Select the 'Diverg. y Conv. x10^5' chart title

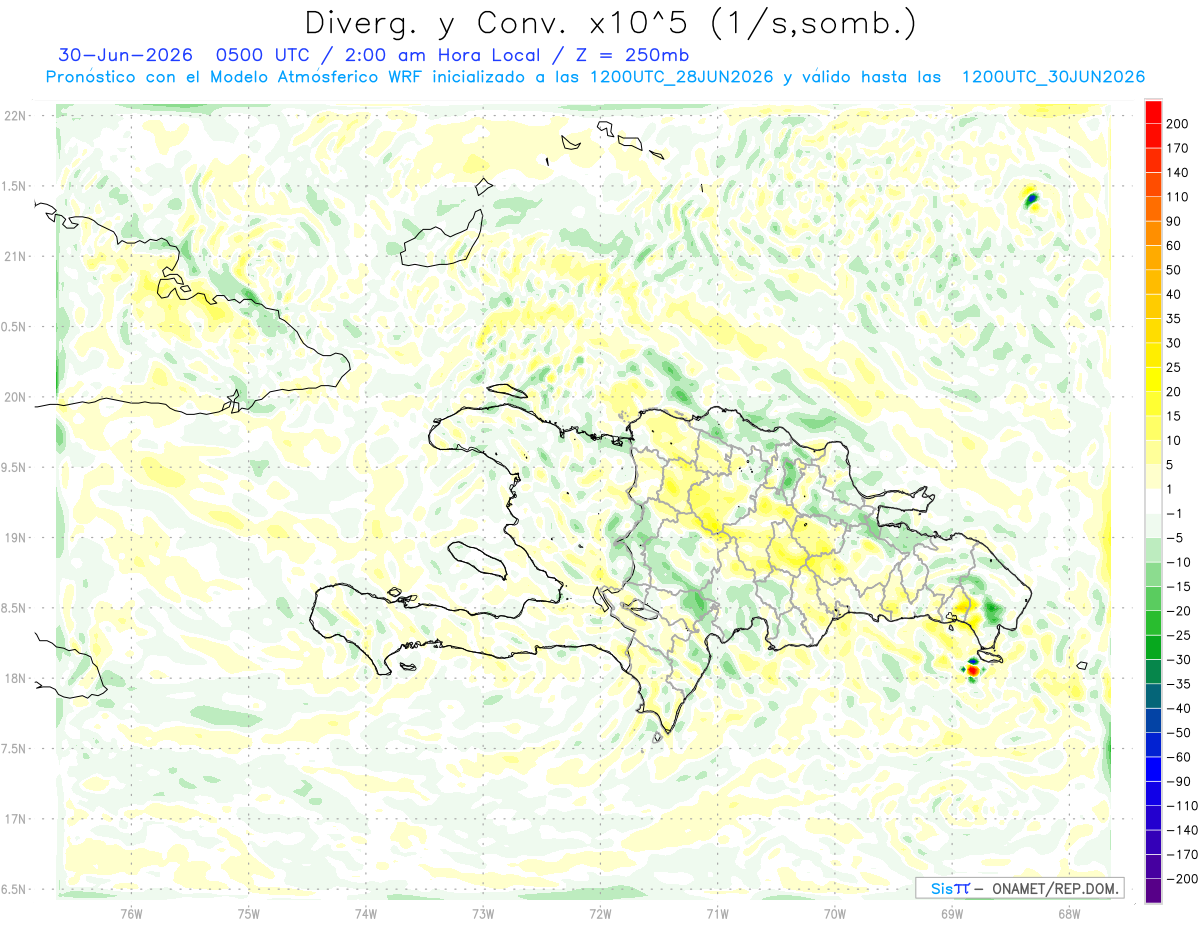point(611,23)
